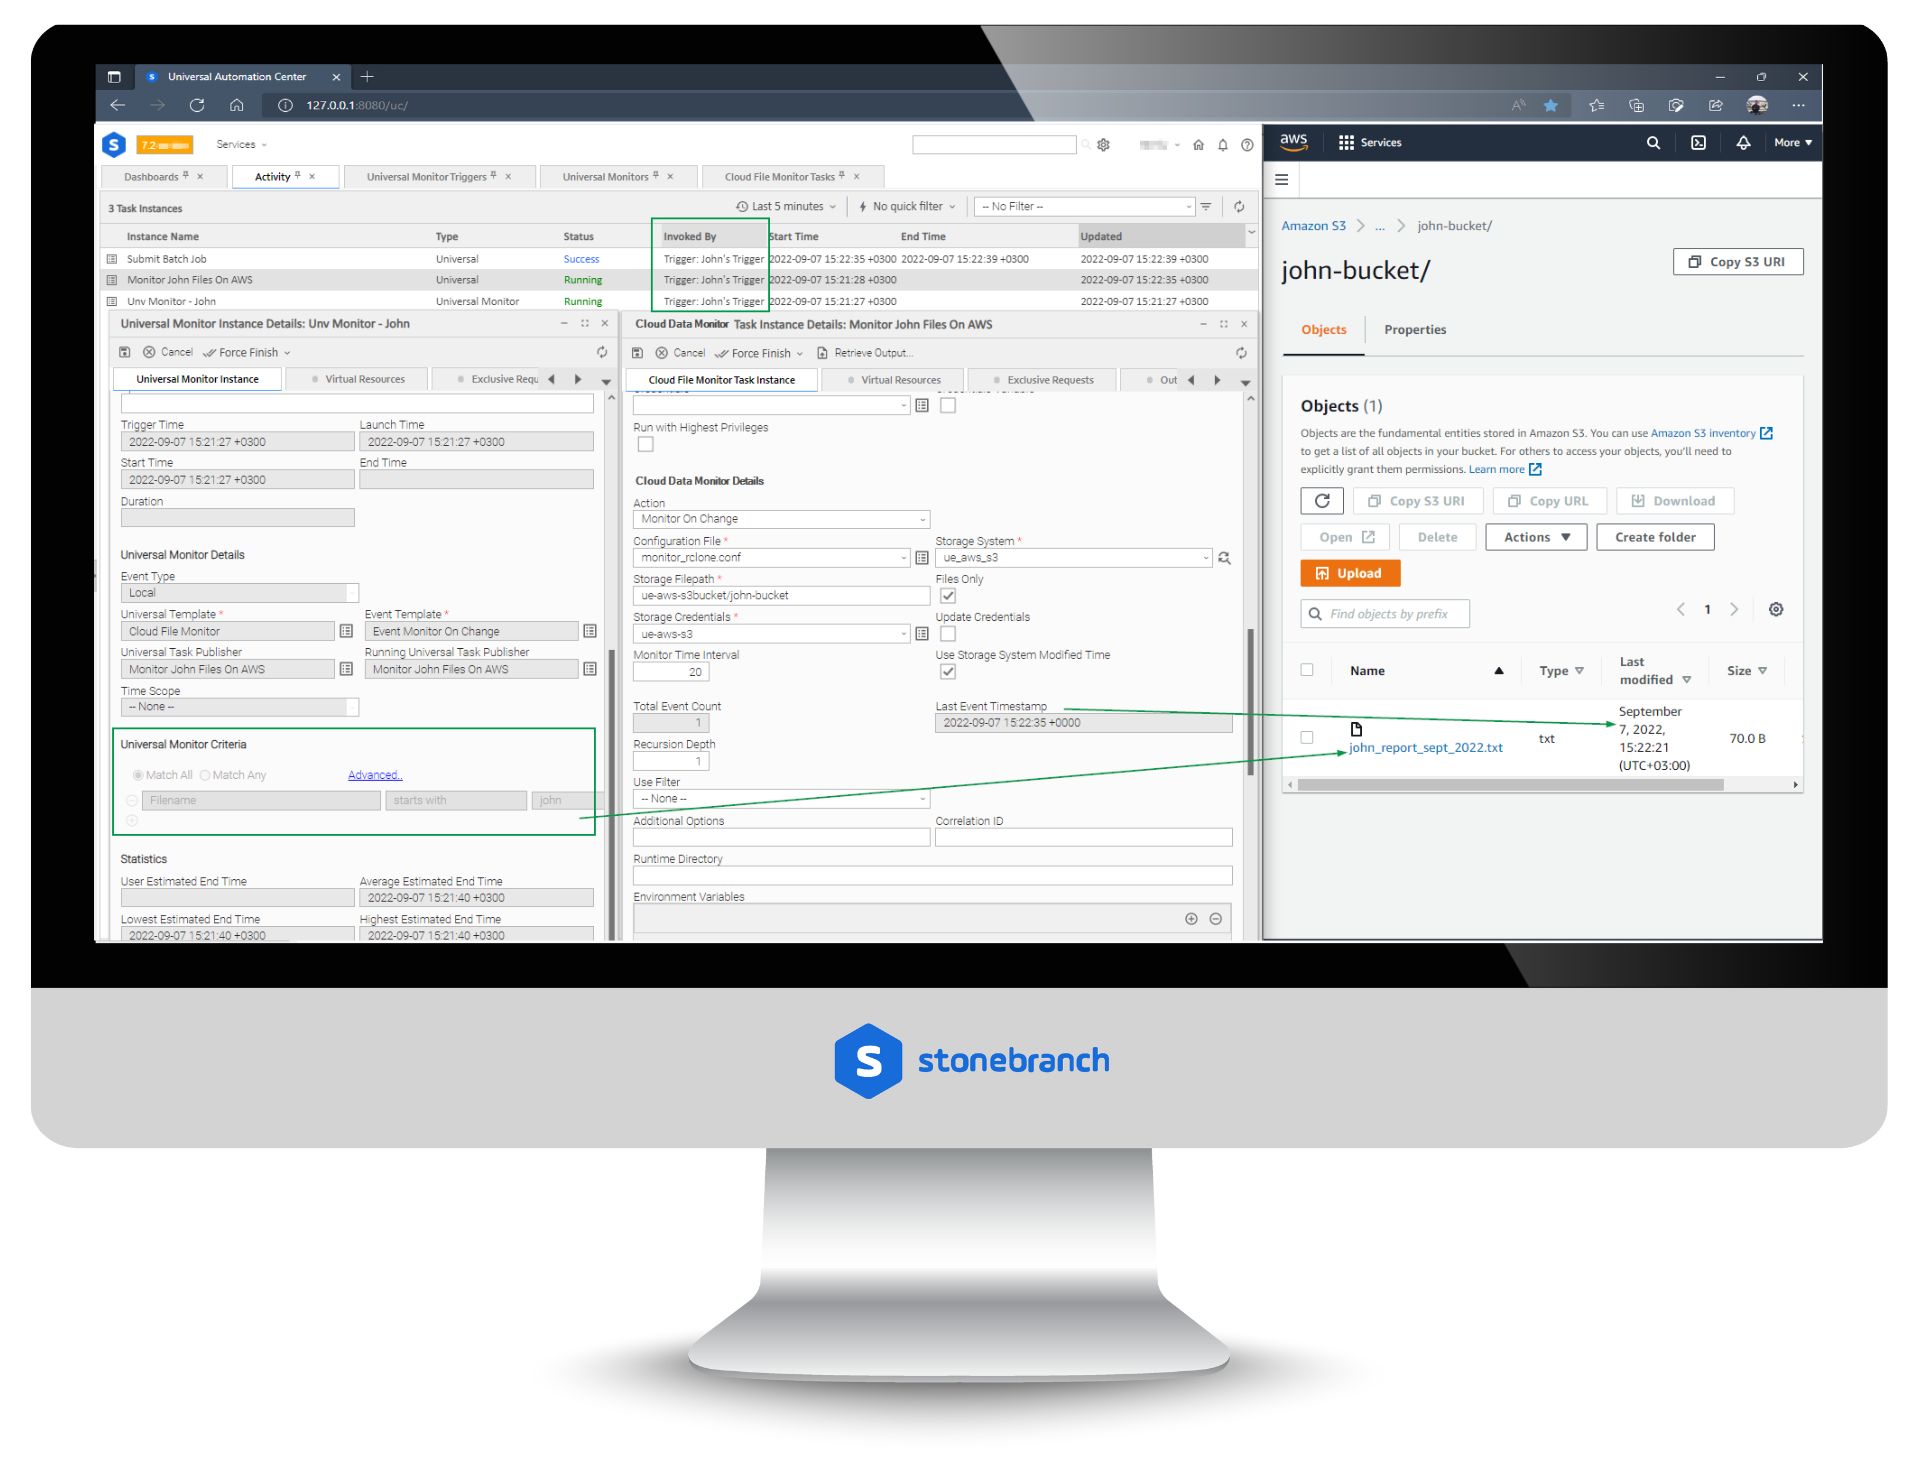This screenshot has height=1475, width=1920.
Task: Select john_report_sept_2022.txt row checkbox
Action: pos(1307,738)
